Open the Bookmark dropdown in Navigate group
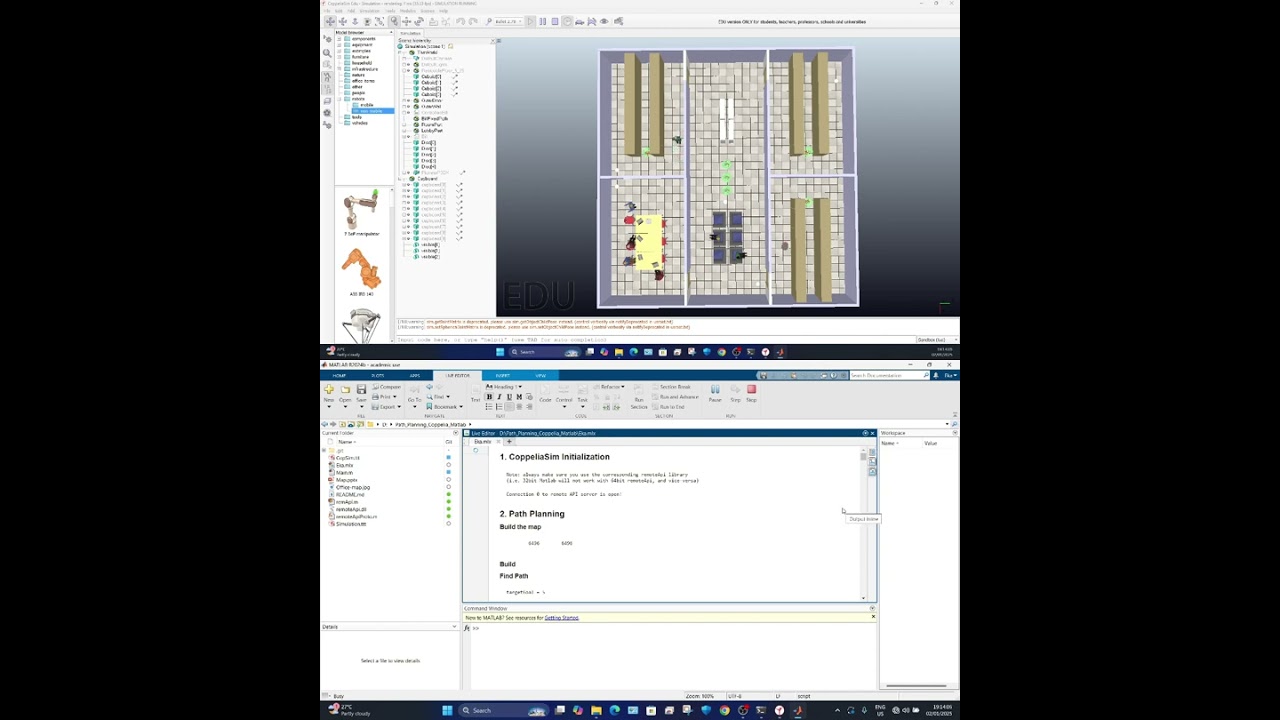The height and width of the screenshot is (720, 1280). [x=444, y=406]
